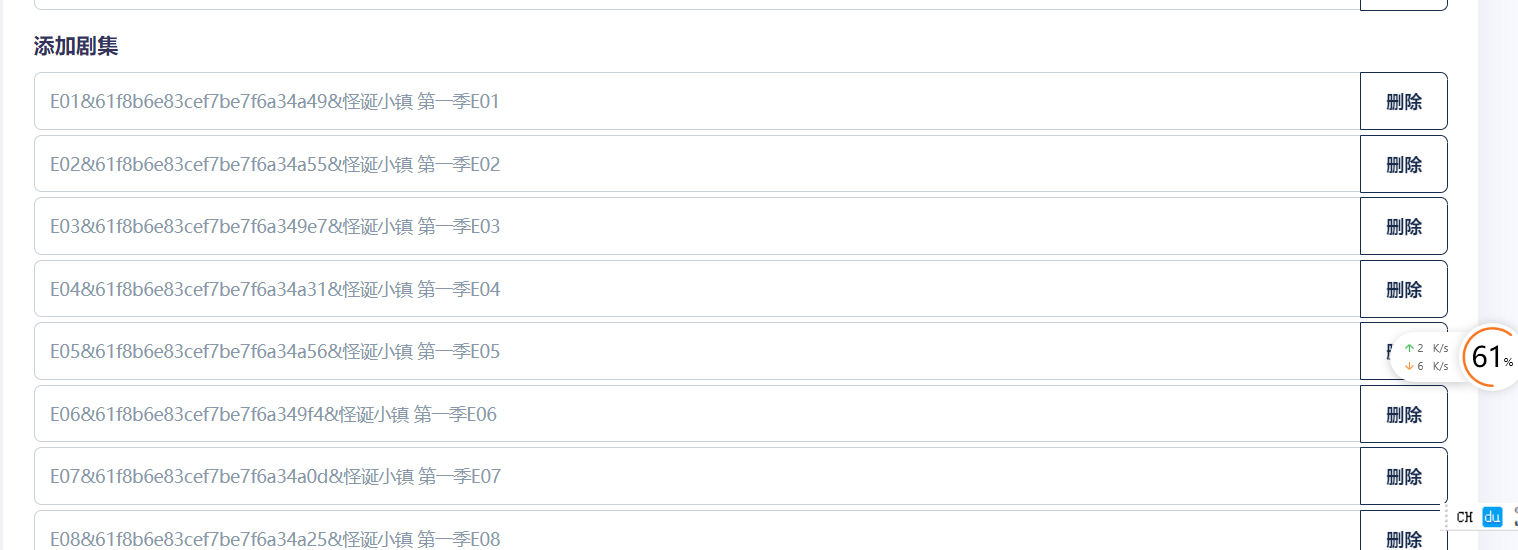Click into the E08 episode field
This screenshot has width=1518, height=550.
697,532
